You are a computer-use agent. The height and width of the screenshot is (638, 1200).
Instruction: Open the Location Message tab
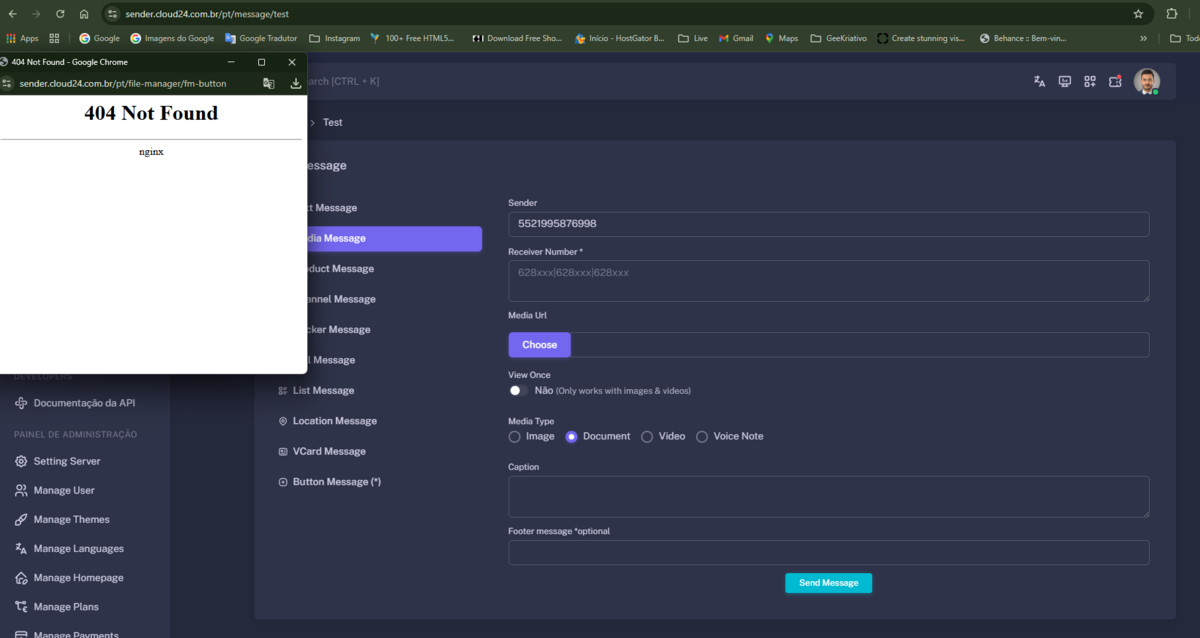click(x=334, y=421)
